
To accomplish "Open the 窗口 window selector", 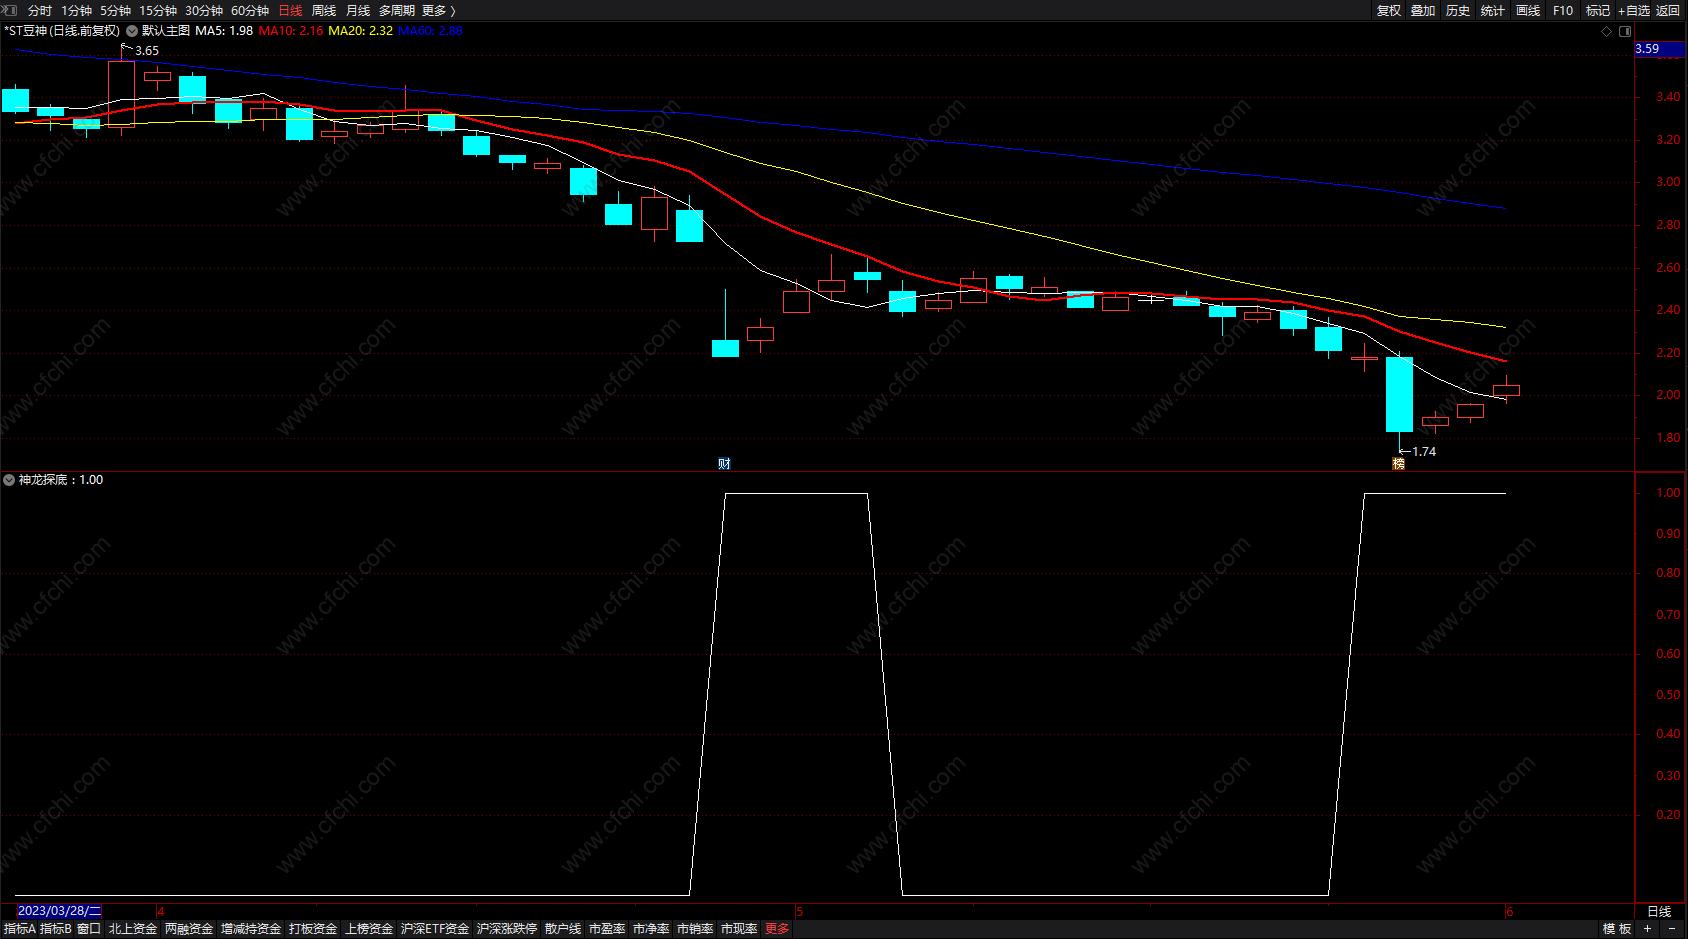I will [89, 929].
